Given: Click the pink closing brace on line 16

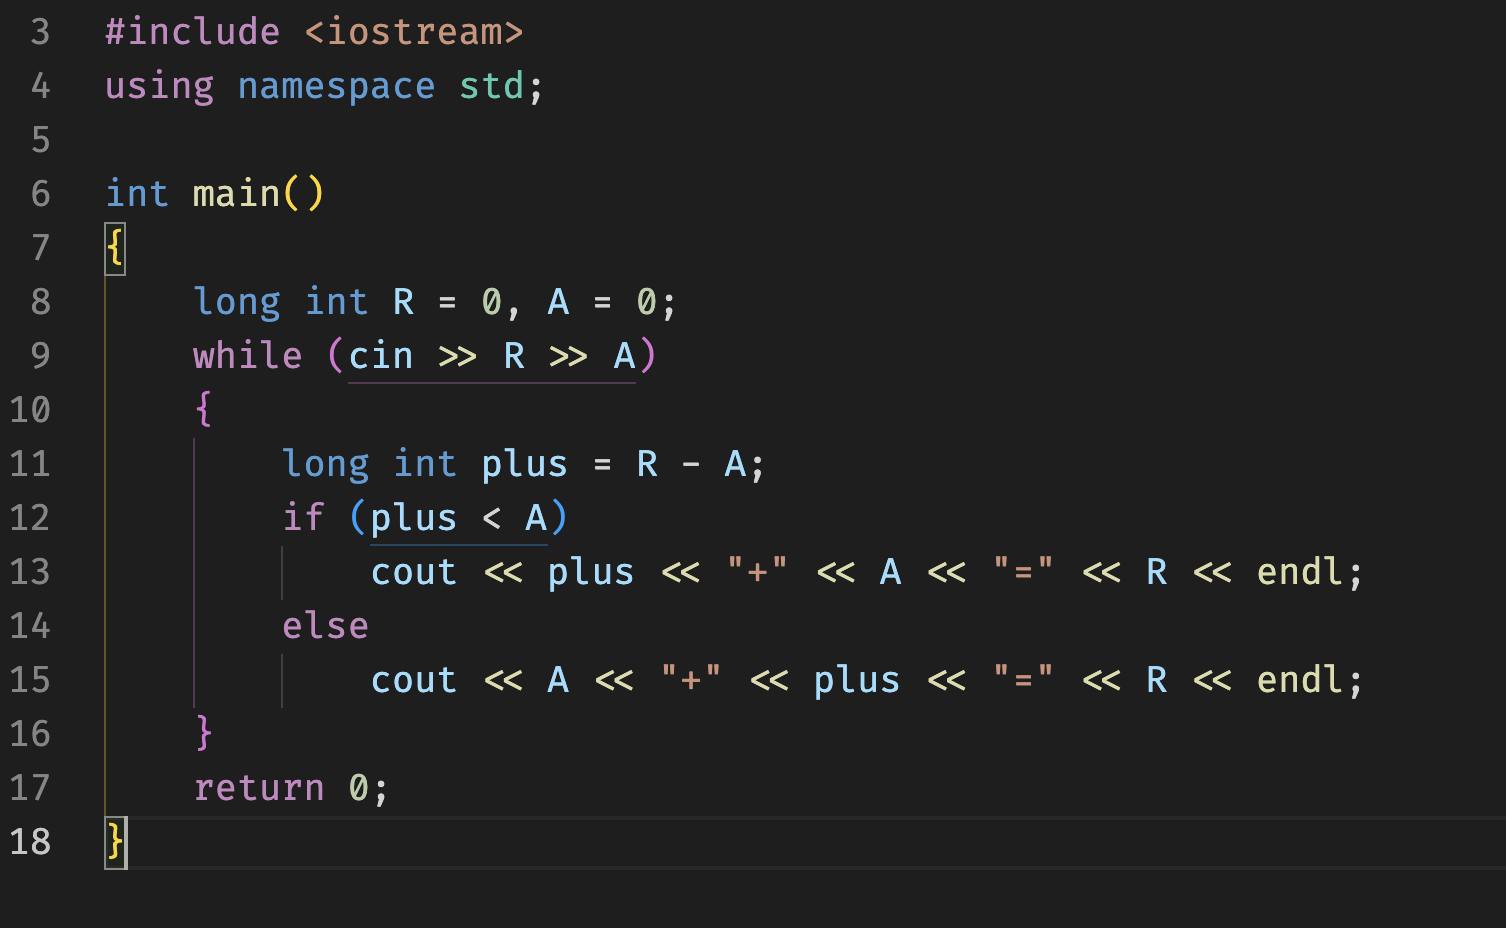Looking at the screenshot, I should [x=204, y=734].
